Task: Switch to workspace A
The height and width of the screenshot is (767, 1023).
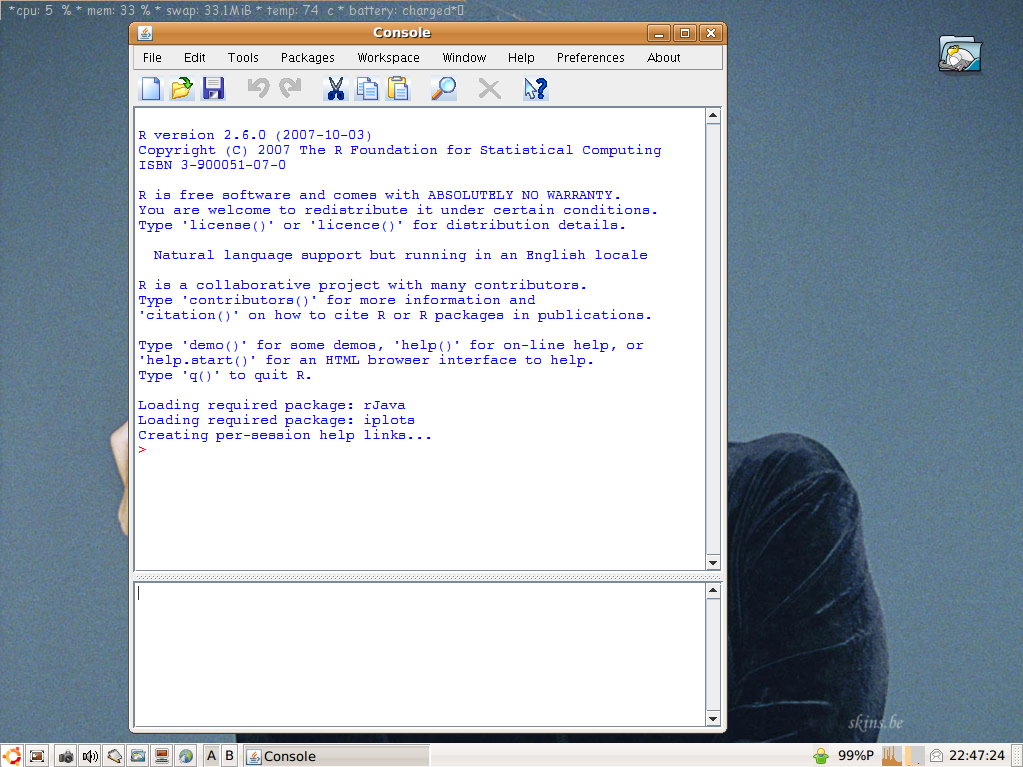Action: [x=211, y=756]
